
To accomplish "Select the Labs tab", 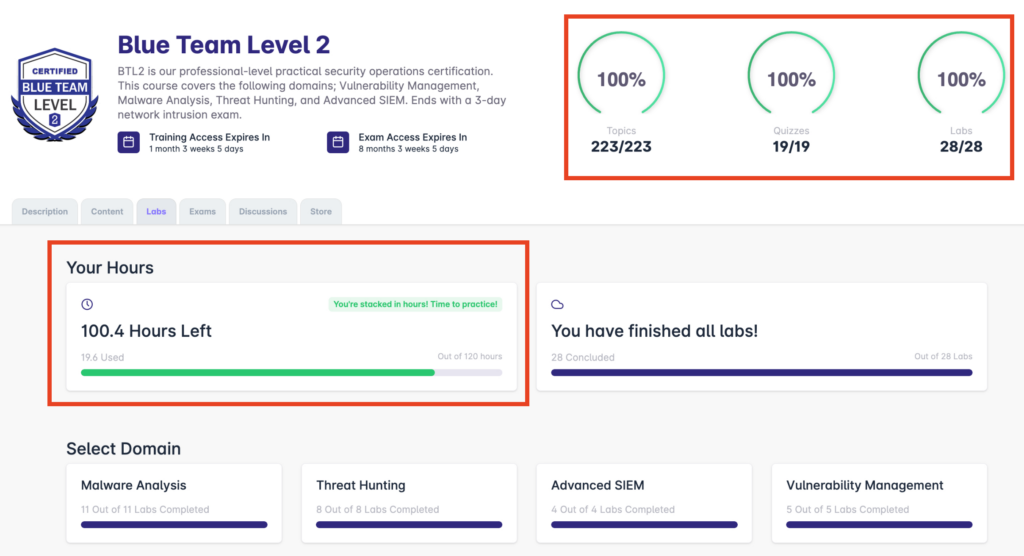I will [156, 212].
